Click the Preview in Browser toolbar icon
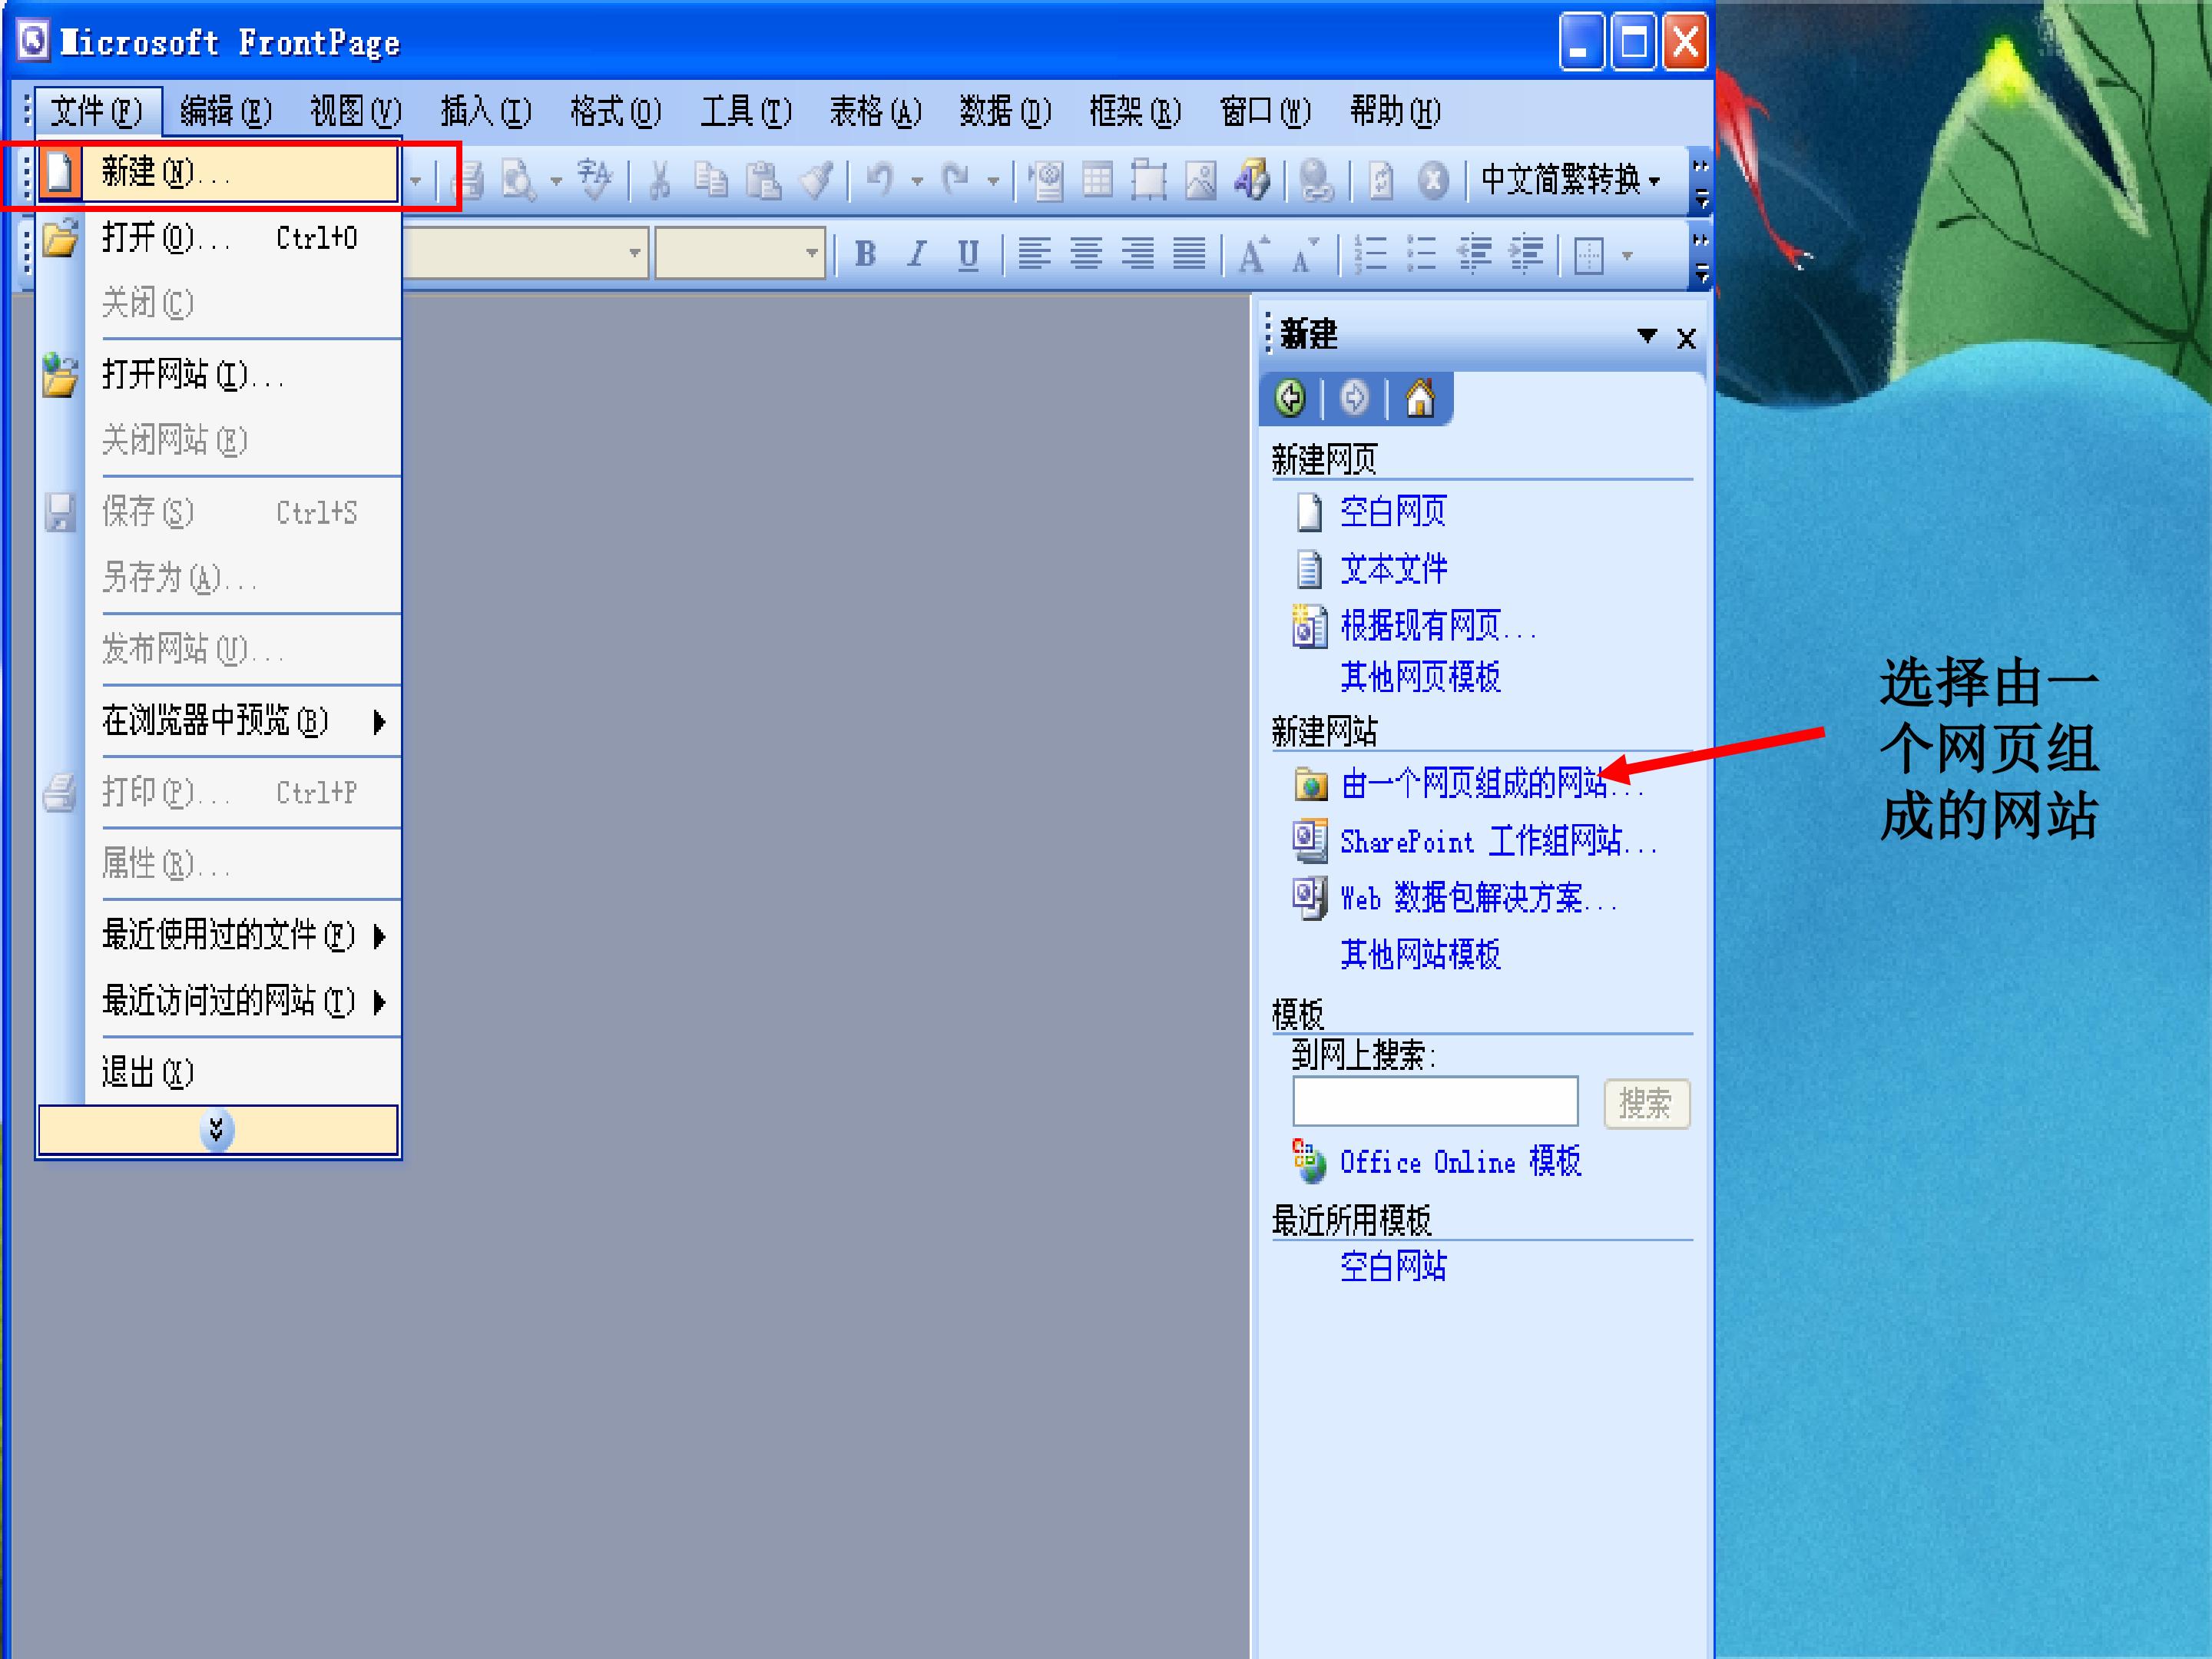Image resolution: width=2212 pixels, height=1659 pixels. pos(519,181)
